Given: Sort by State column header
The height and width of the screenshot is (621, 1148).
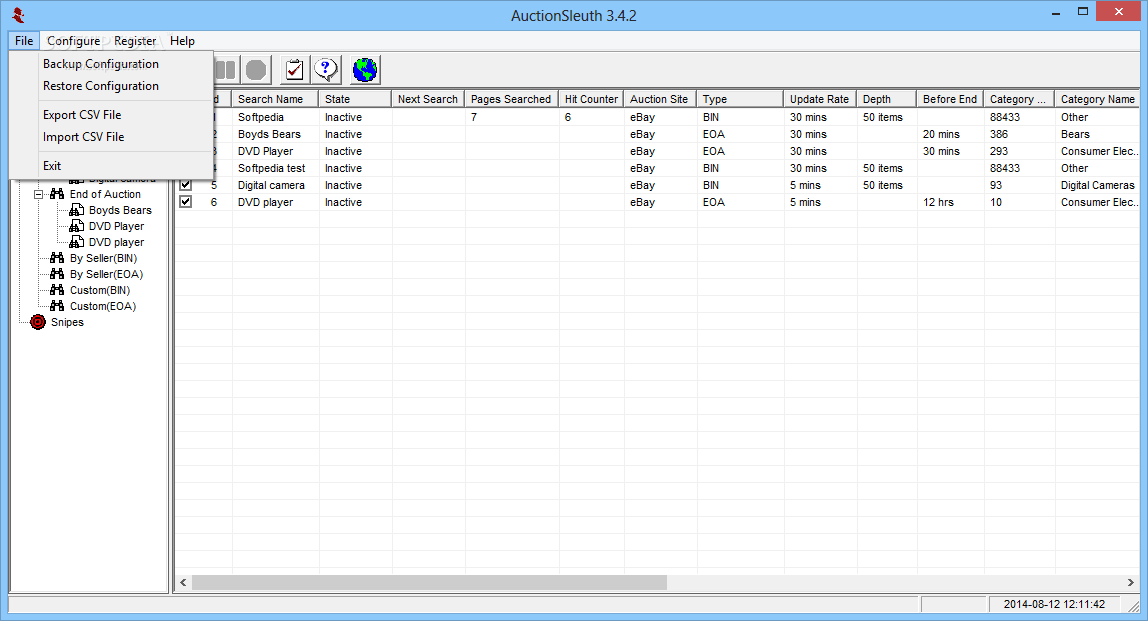Looking at the screenshot, I should [x=356, y=99].
